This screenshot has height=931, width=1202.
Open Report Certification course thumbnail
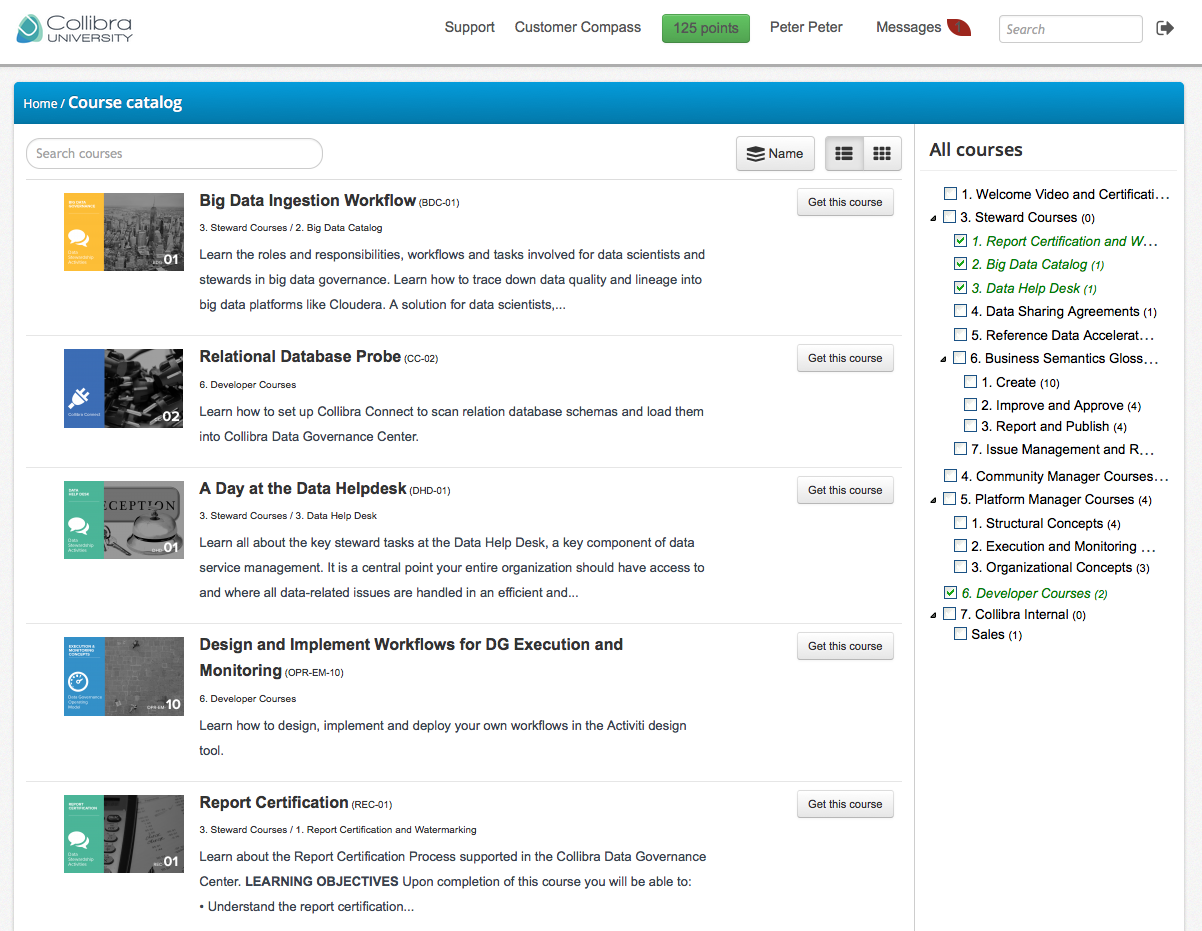coord(124,834)
